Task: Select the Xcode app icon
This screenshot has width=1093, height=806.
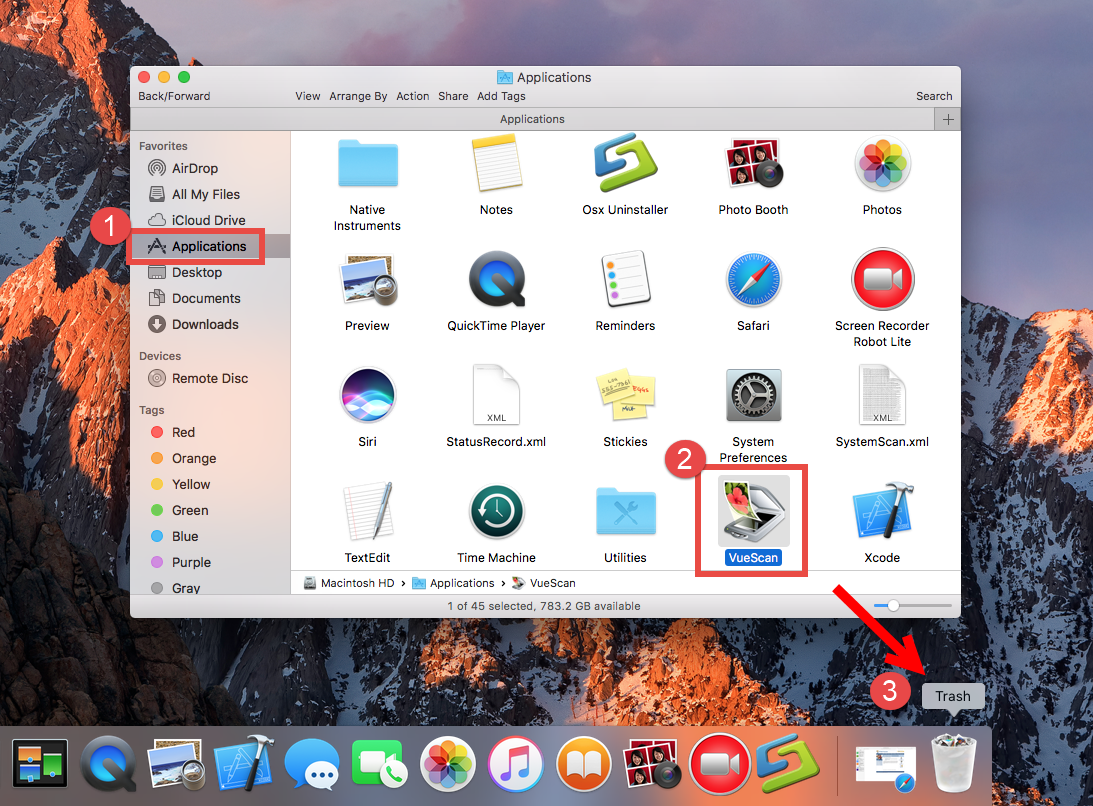Action: 881,512
